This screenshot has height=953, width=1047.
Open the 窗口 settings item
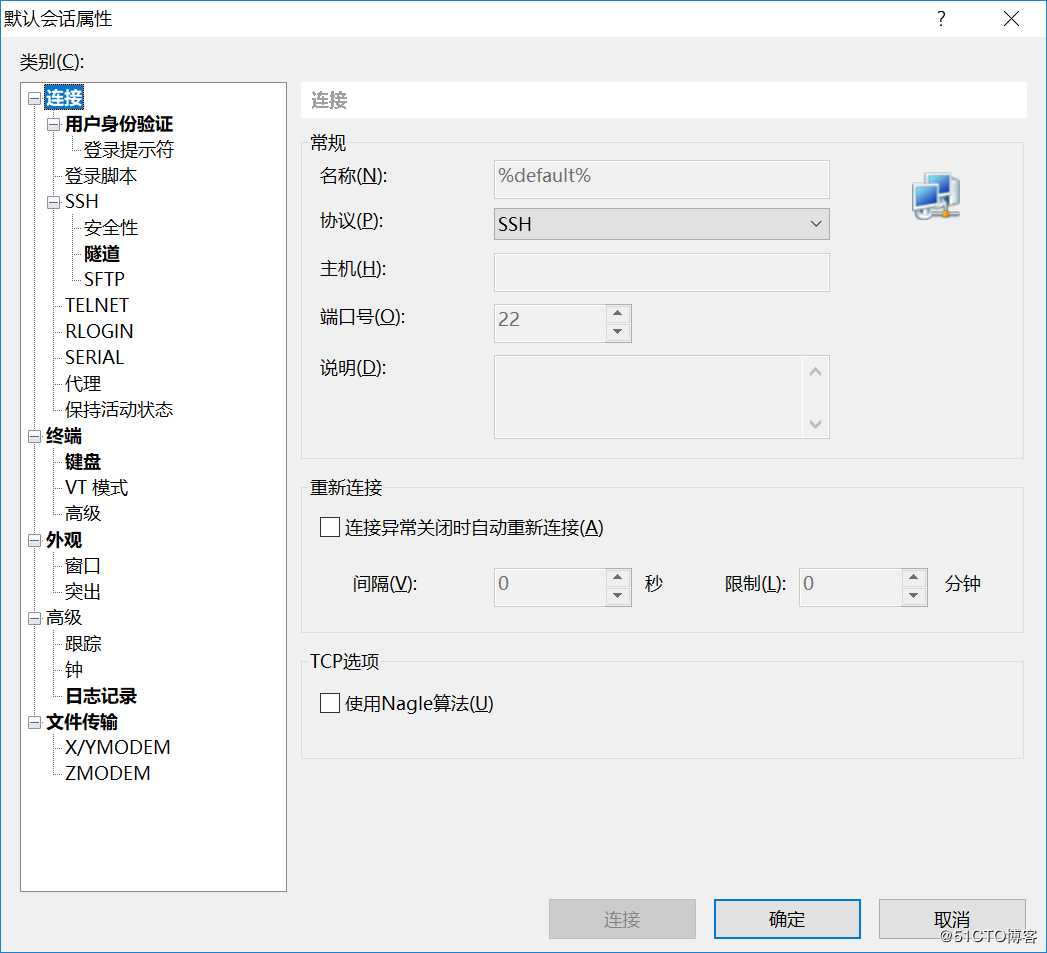point(83,566)
